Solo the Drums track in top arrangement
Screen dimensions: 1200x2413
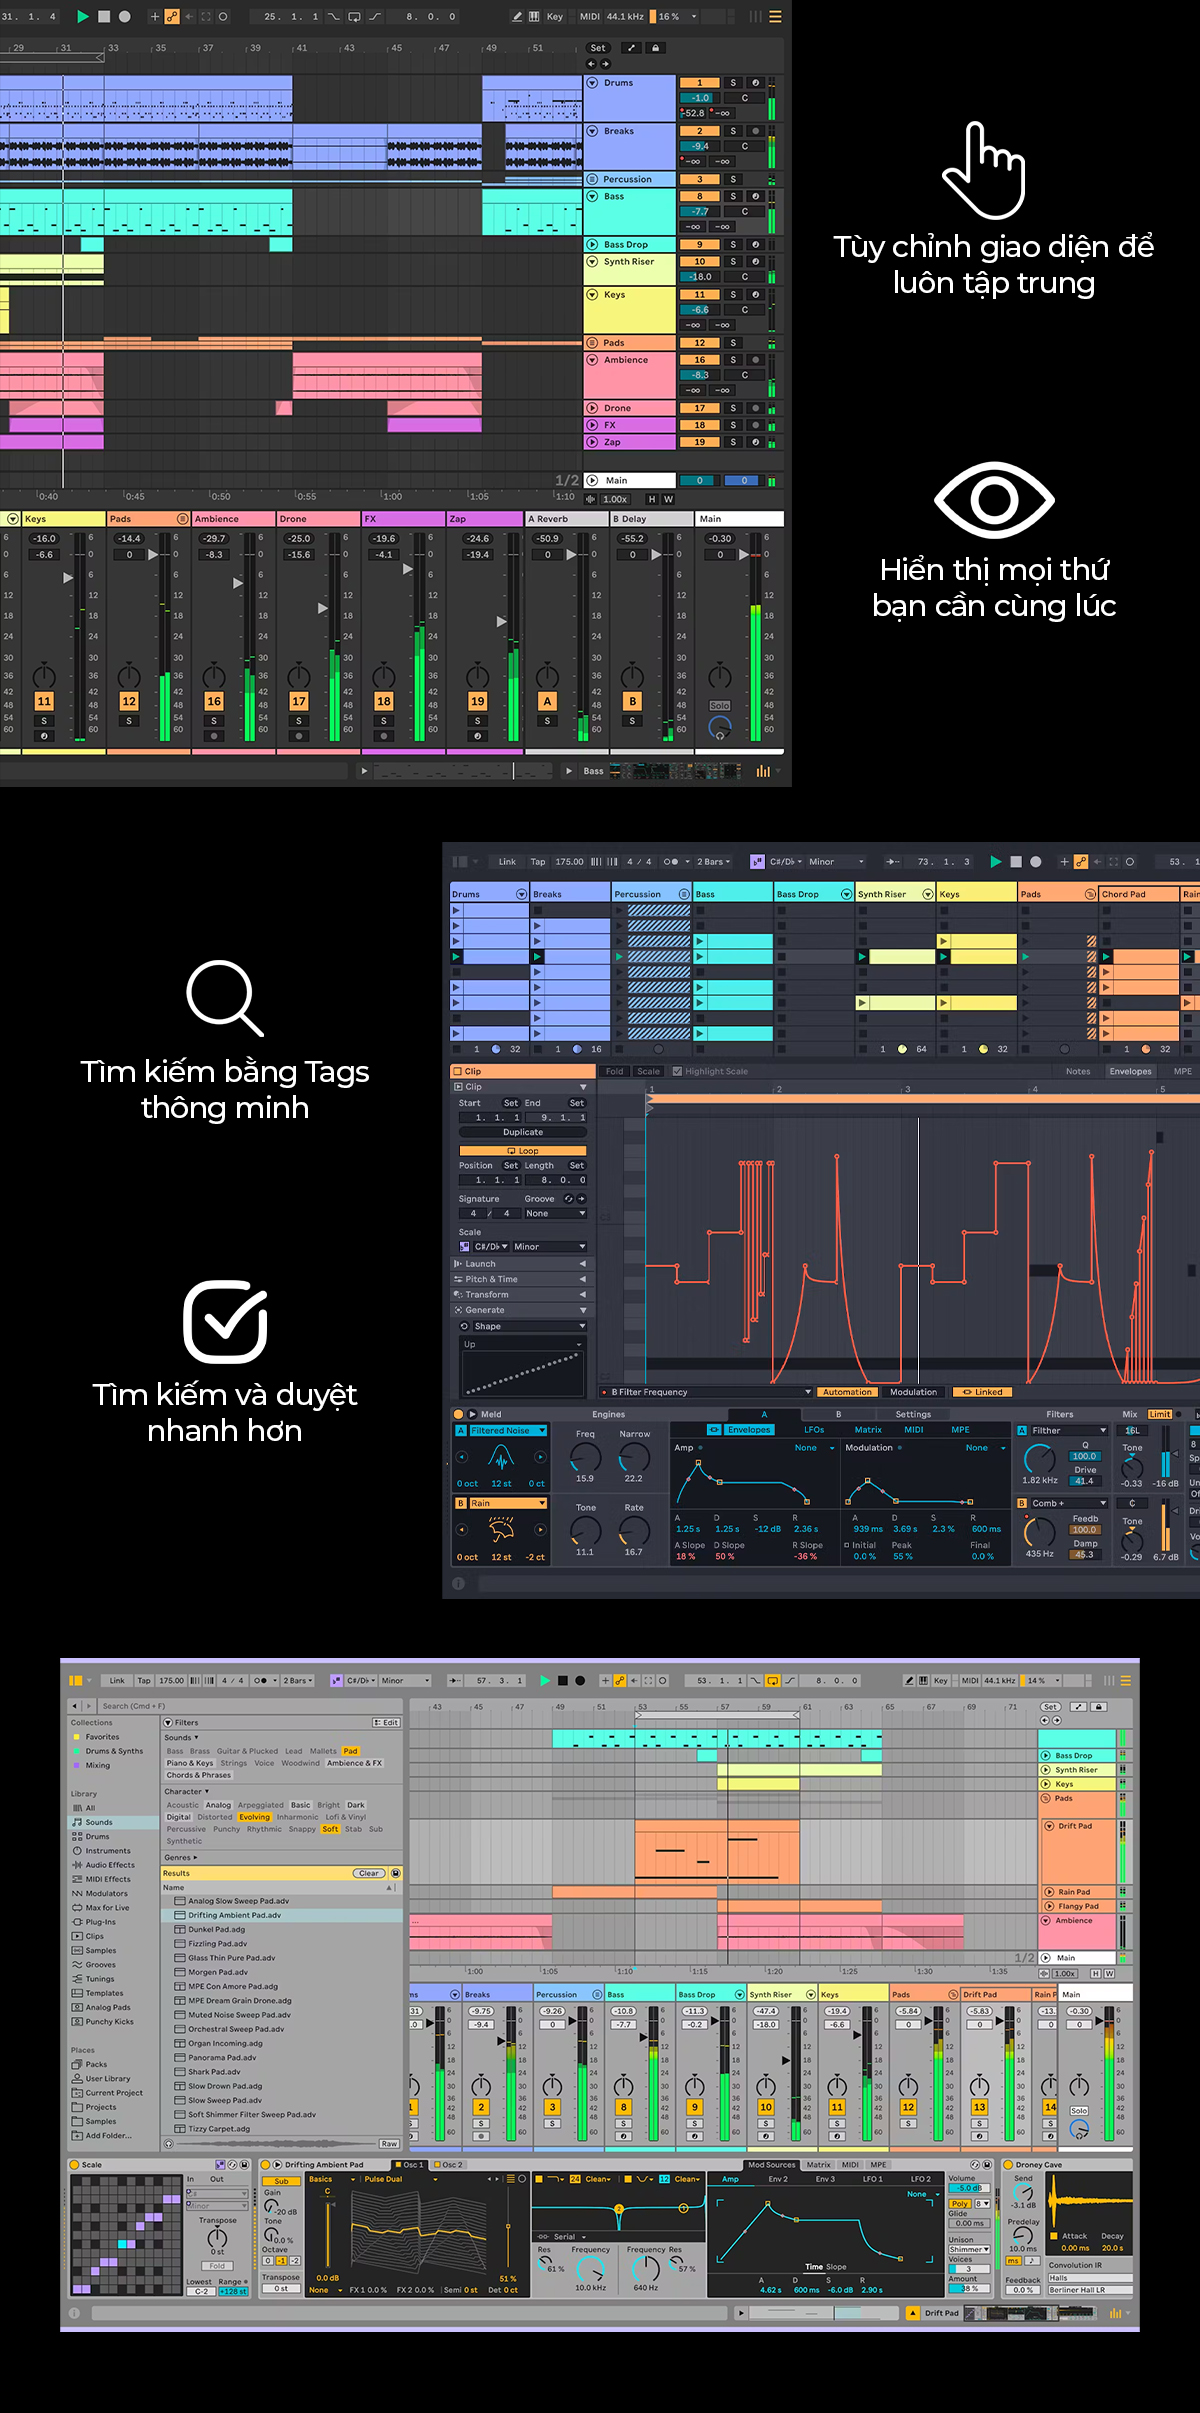pos(733,83)
